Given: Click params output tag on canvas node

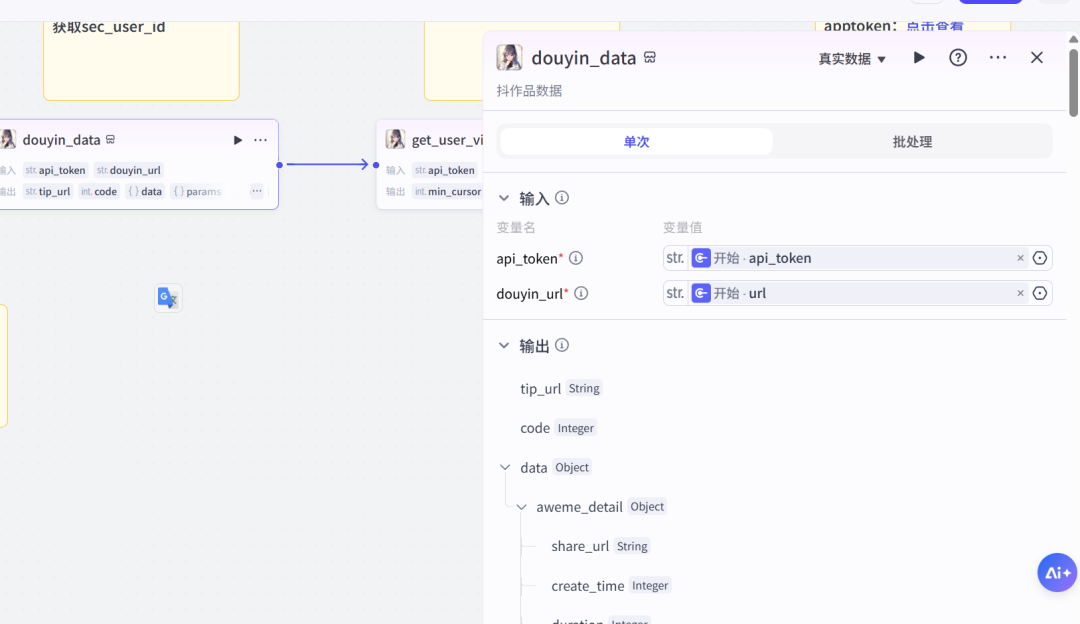Looking at the screenshot, I should 197,191.
